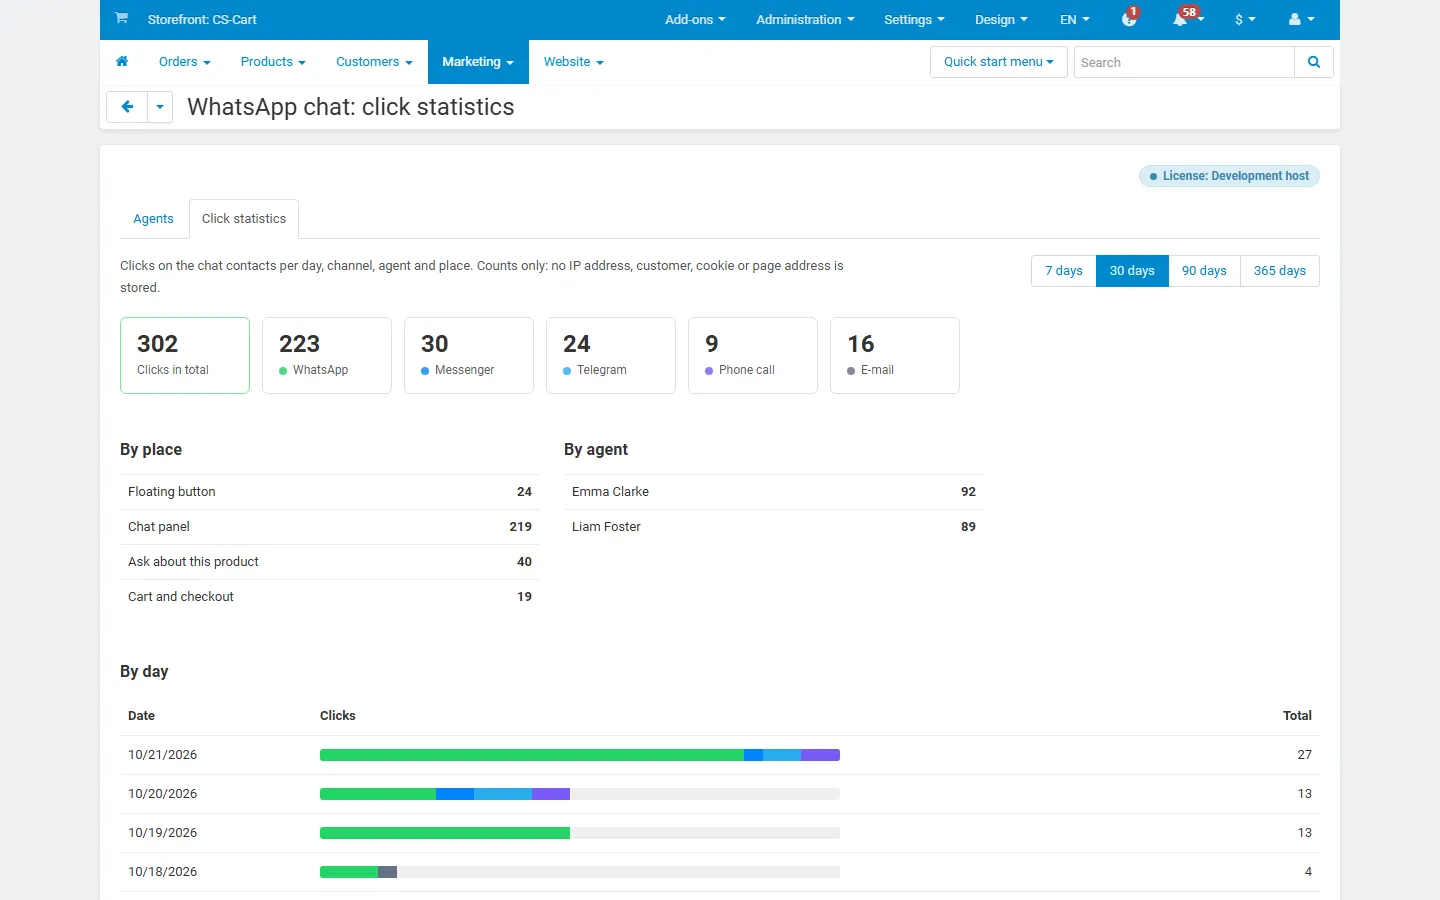
Task: Switch the period to 90 days
Action: pyautogui.click(x=1204, y=271)
